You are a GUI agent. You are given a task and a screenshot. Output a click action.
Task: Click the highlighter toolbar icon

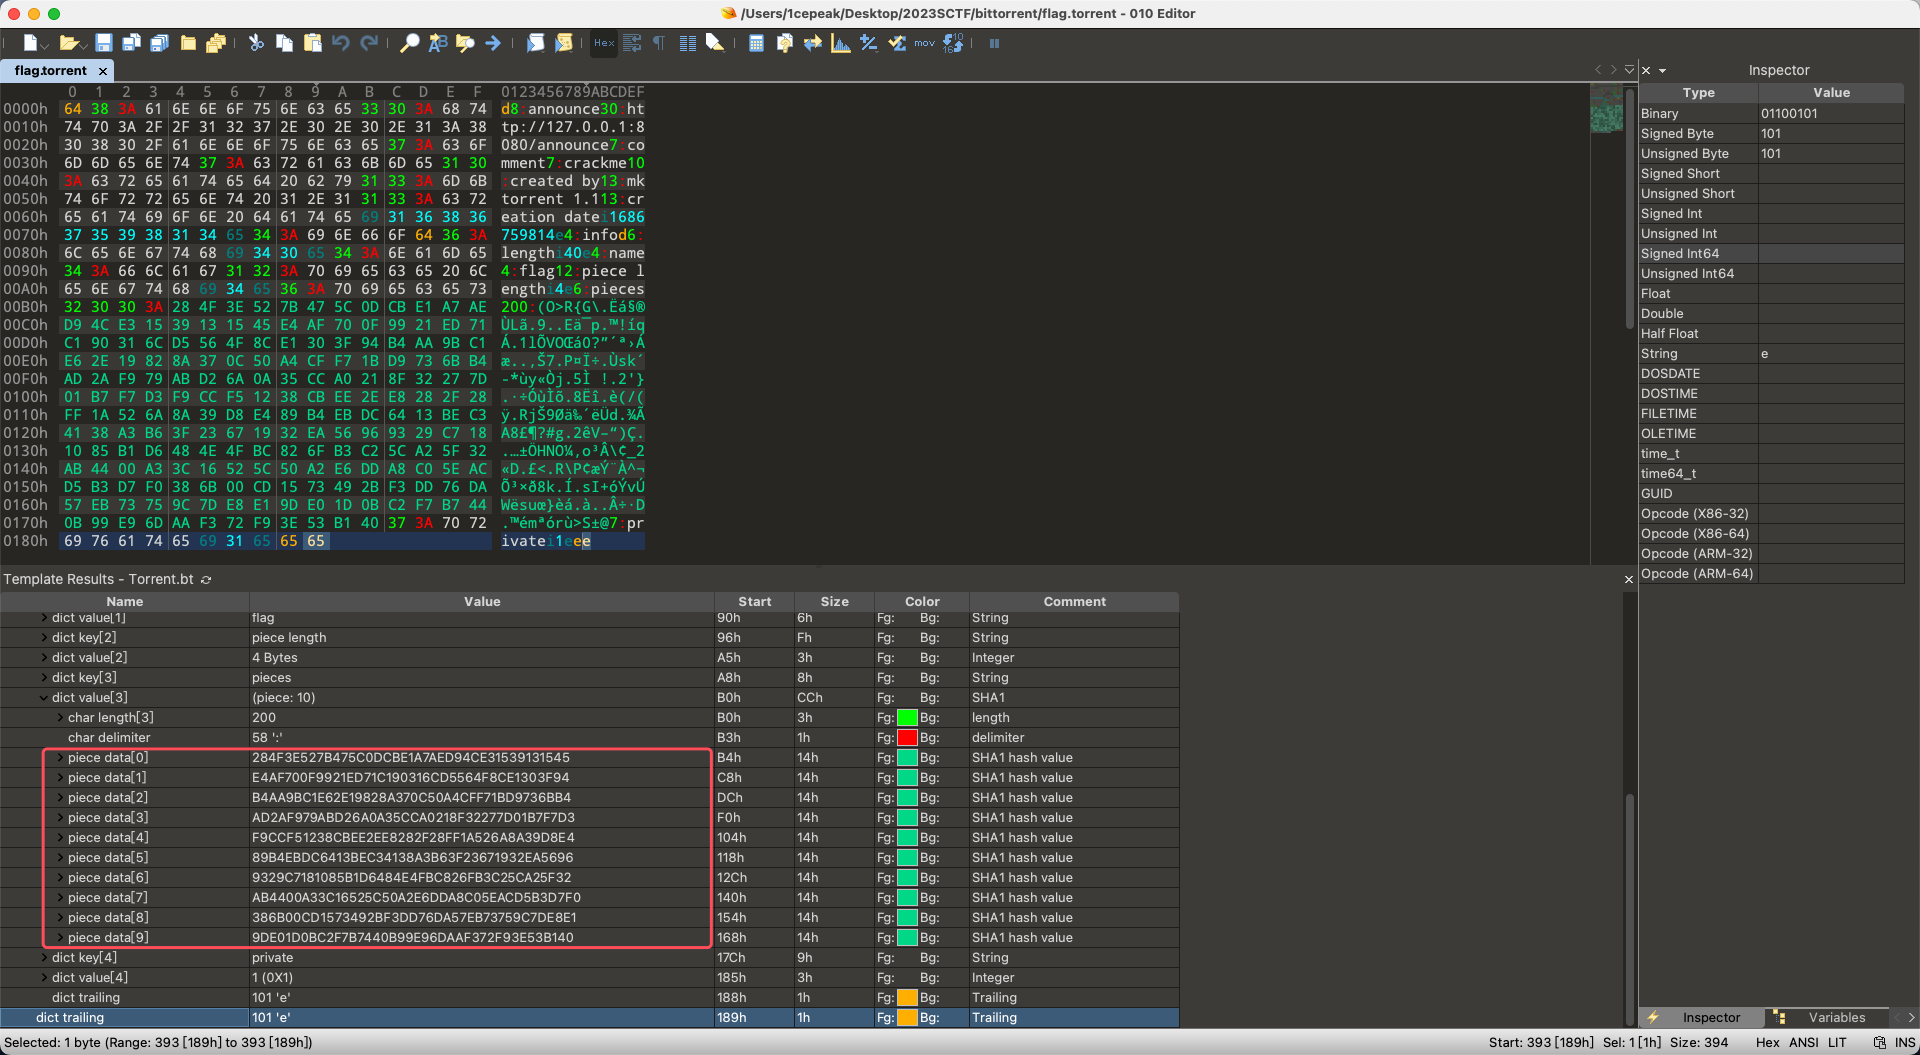click(x=715, y=43)
